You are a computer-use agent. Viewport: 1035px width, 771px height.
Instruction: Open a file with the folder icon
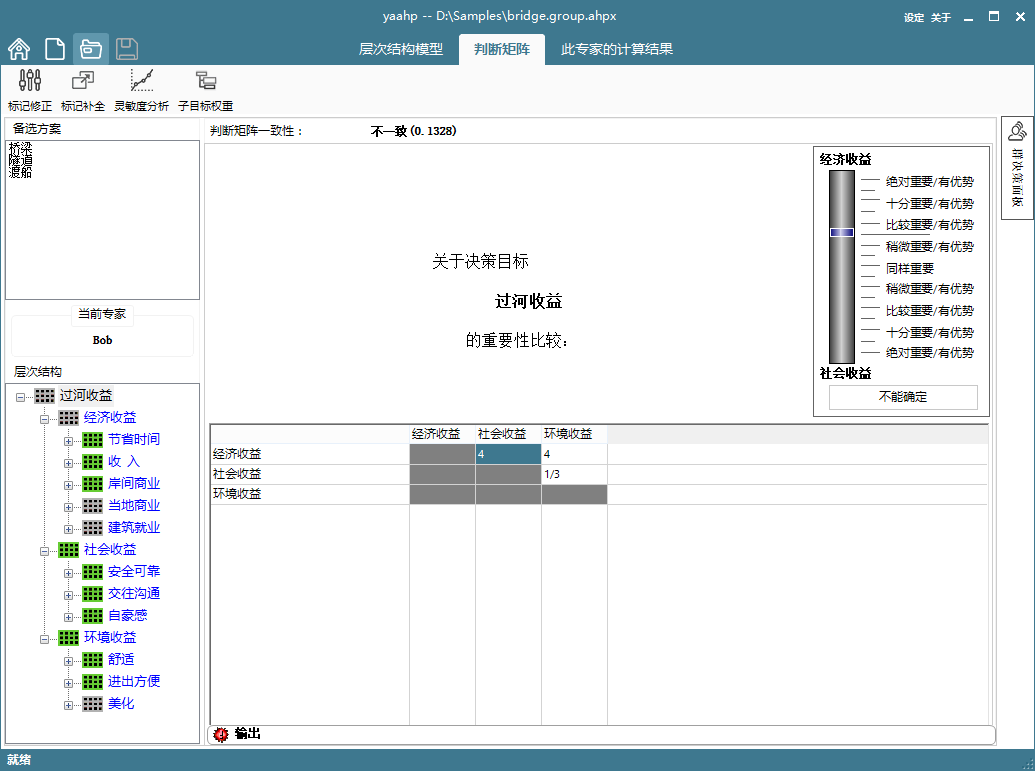pos(90,49)
